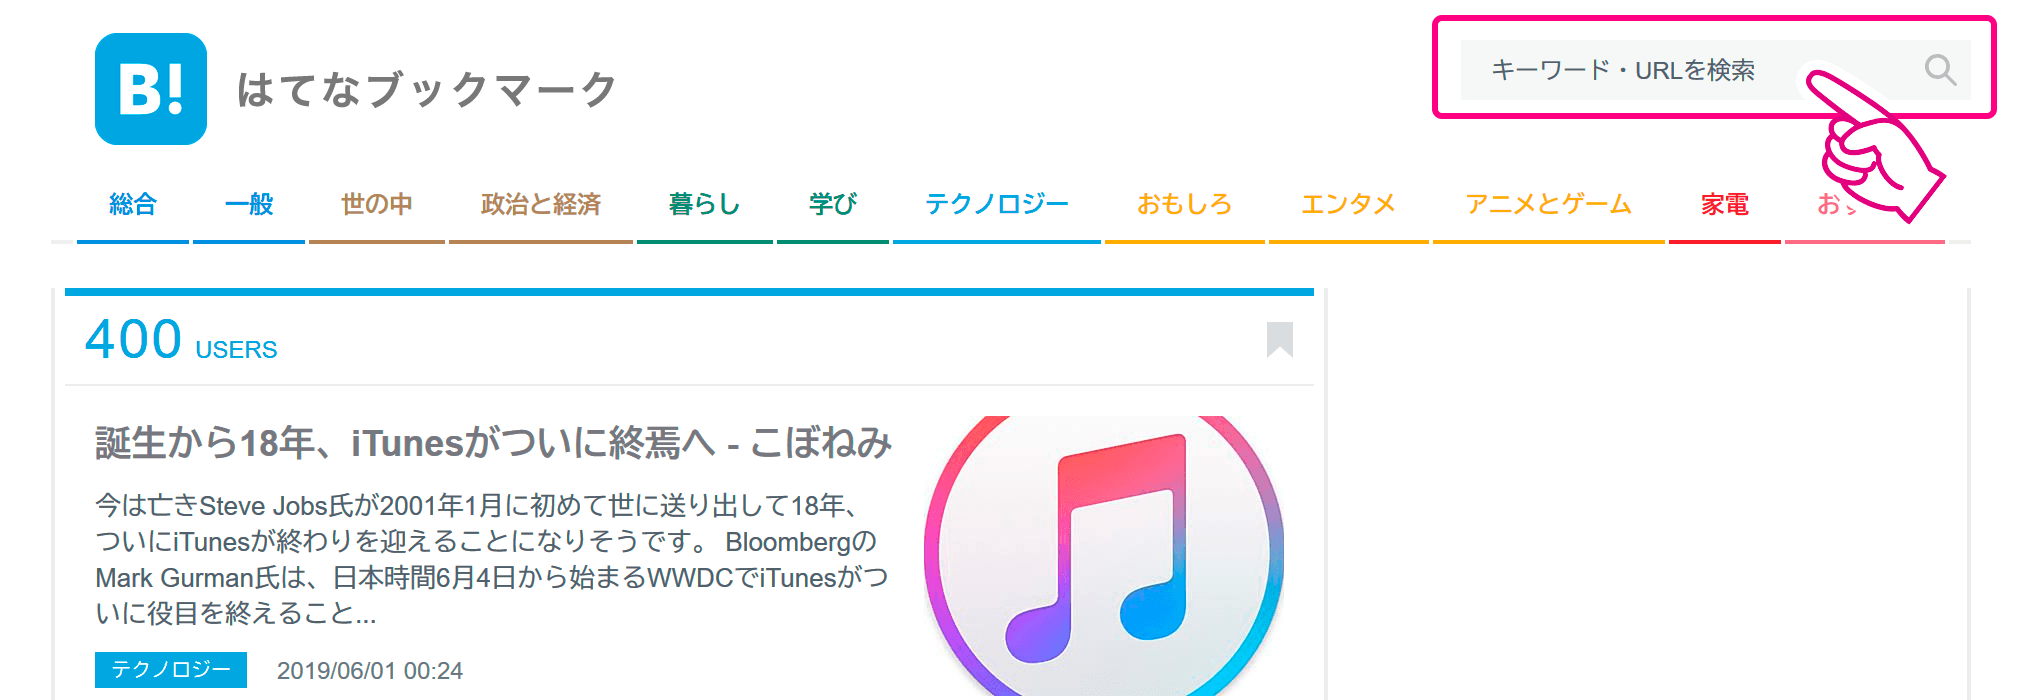The height and width of the screenshot is (700, 2043).
Task: Toggle the bookmark ribbon icon on article
Action: (1280, 340)
